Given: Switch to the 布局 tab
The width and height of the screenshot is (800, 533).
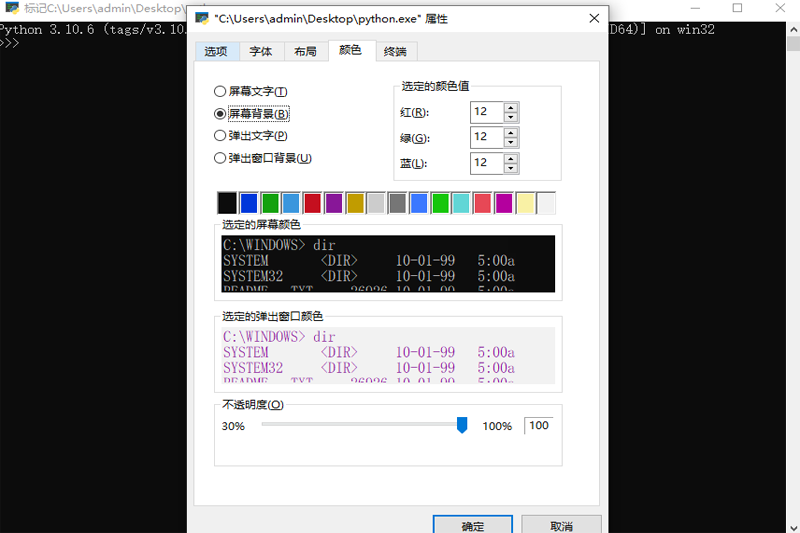Looking at the screenshot, I should coord(306,52).
